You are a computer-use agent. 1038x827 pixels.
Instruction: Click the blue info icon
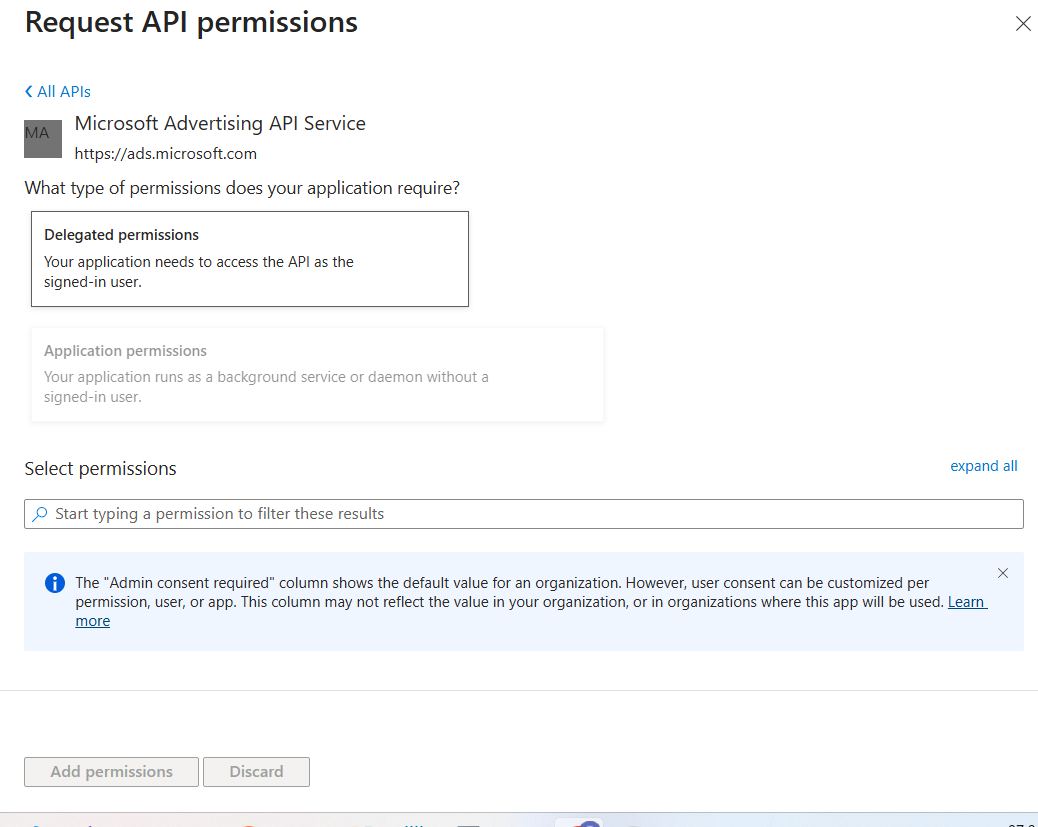pyautogui.click(x=55, y=583)
